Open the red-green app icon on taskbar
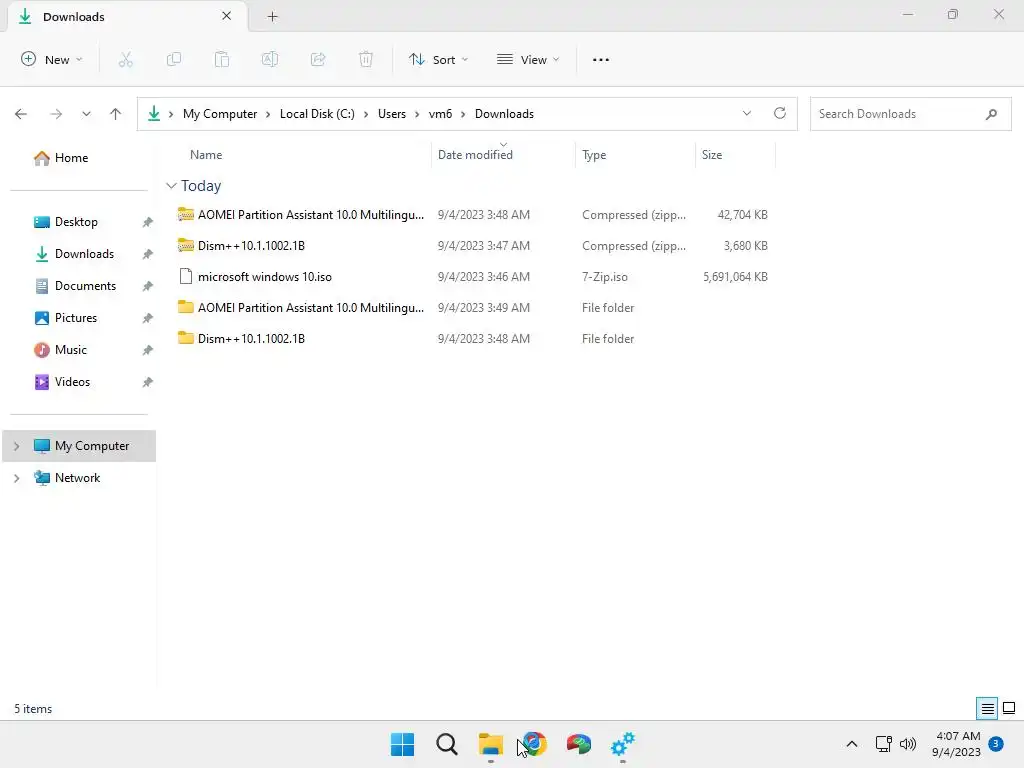This screenshot has height=768, width=1024. tap(579, 744)
